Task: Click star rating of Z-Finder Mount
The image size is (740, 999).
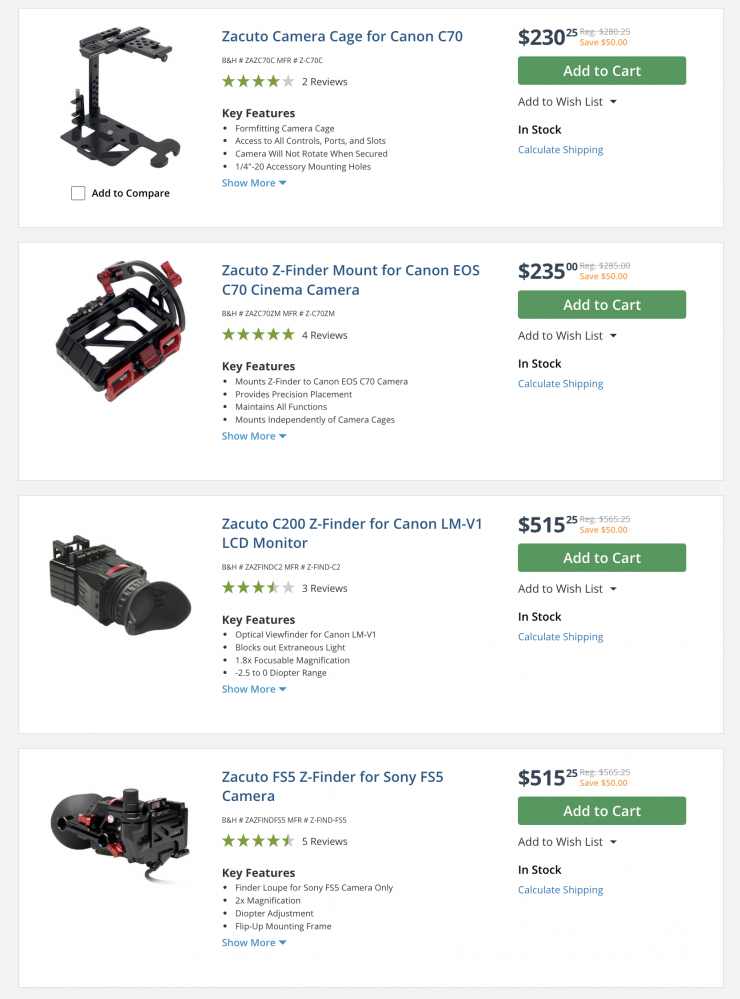Action: coord(258,335)
